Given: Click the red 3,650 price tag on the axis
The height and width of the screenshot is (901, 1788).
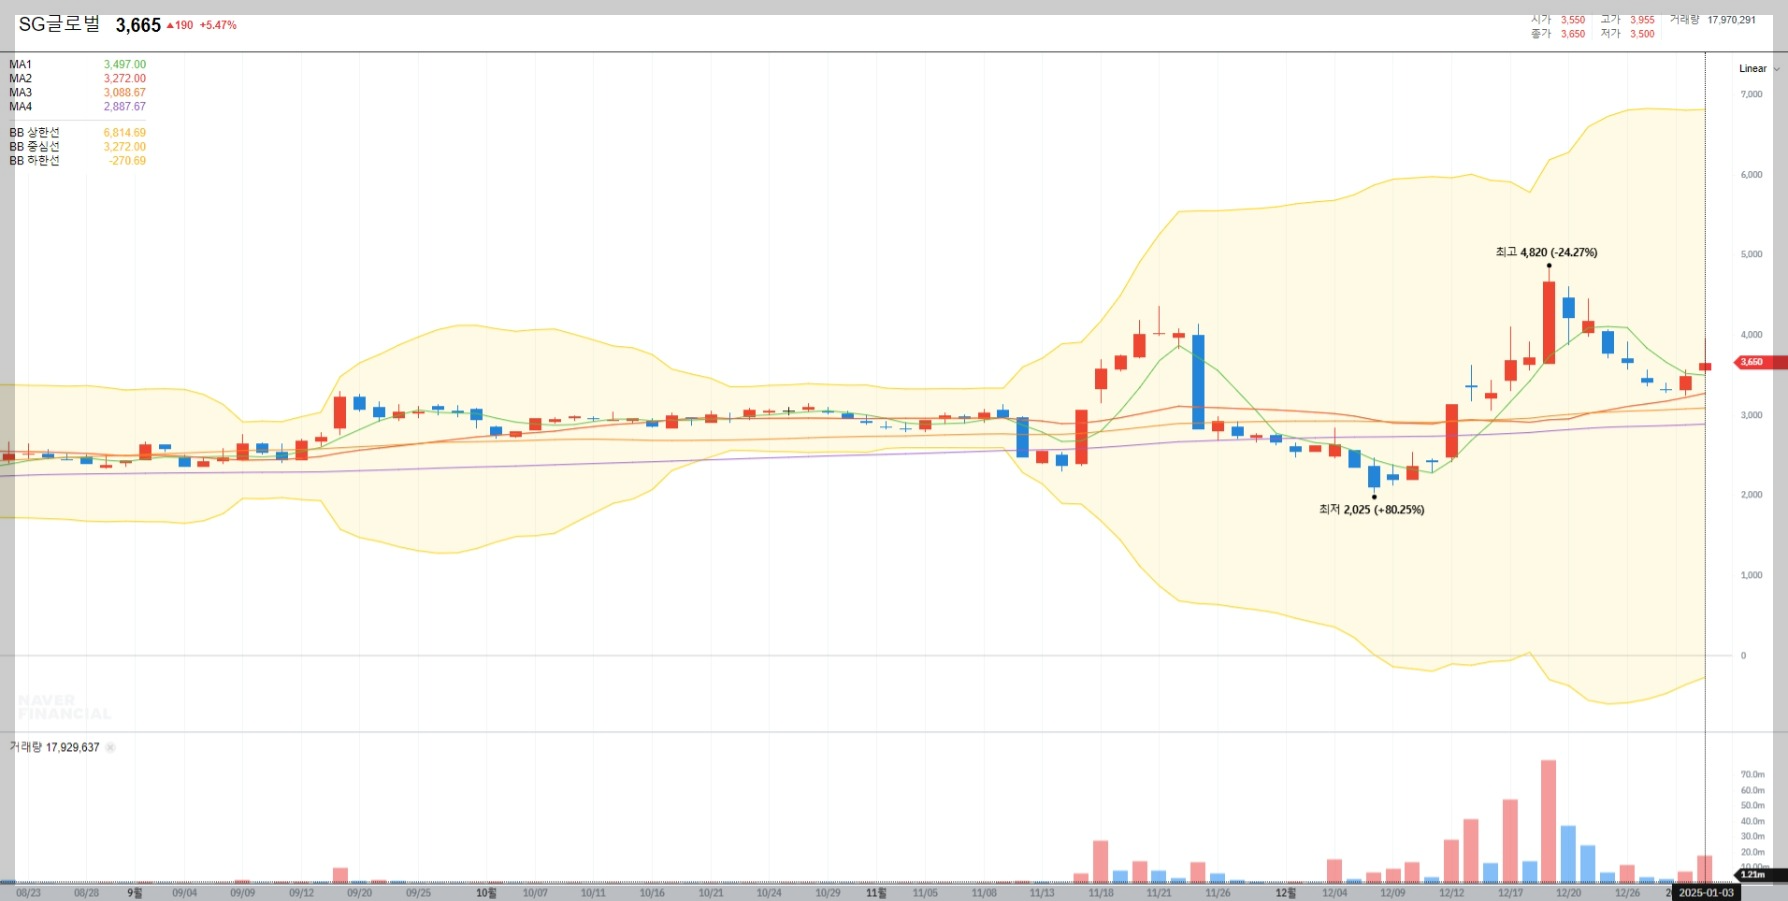Looking at the screenshot, I should (1761, 362).
